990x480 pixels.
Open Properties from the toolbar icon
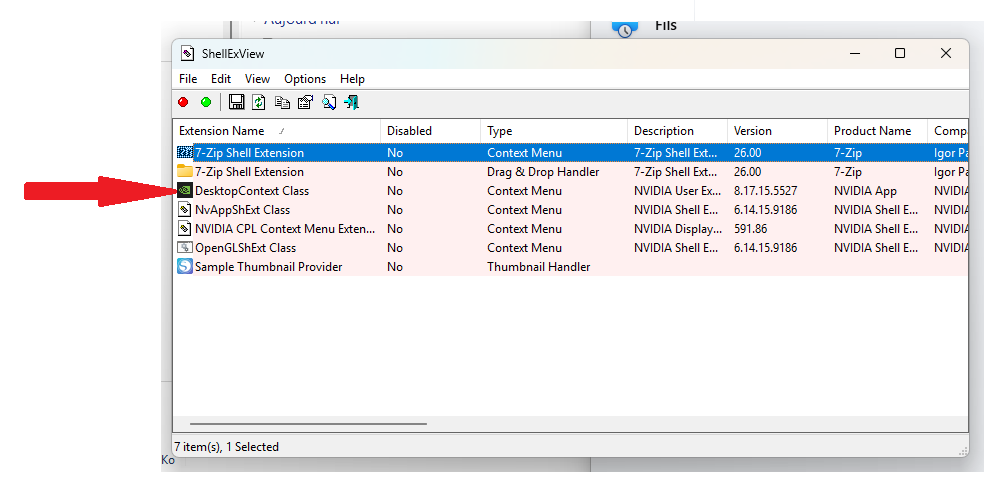(305, 102)
